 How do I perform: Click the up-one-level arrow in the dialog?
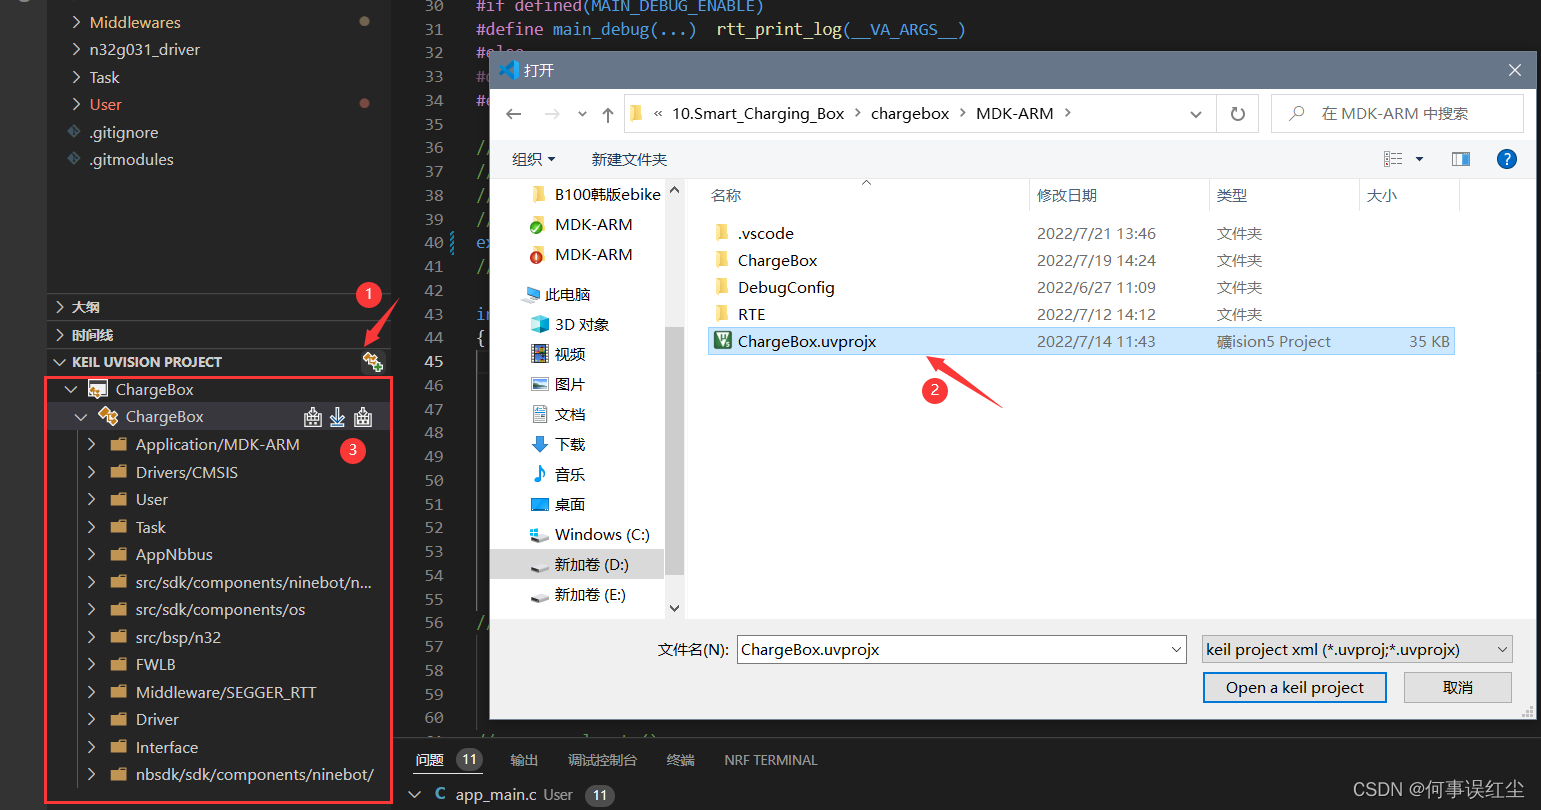pyautogui.click(x=607, y=113)
